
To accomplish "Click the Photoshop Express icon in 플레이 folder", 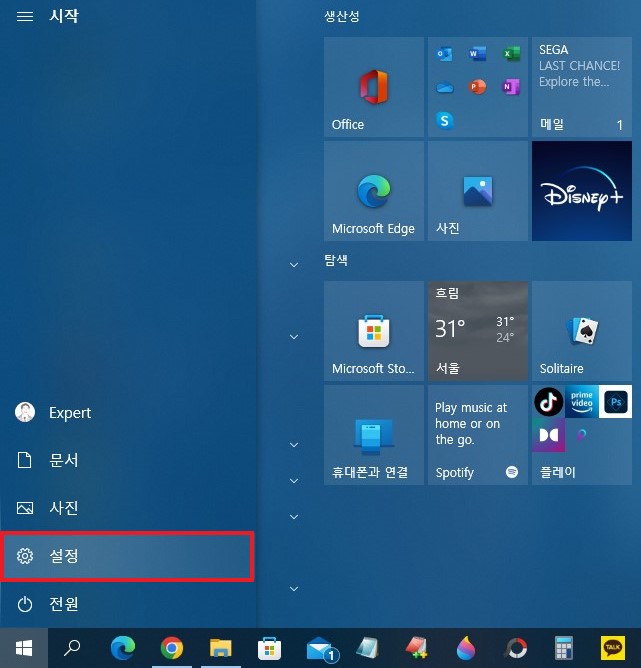I will click(x=615, y=401).
